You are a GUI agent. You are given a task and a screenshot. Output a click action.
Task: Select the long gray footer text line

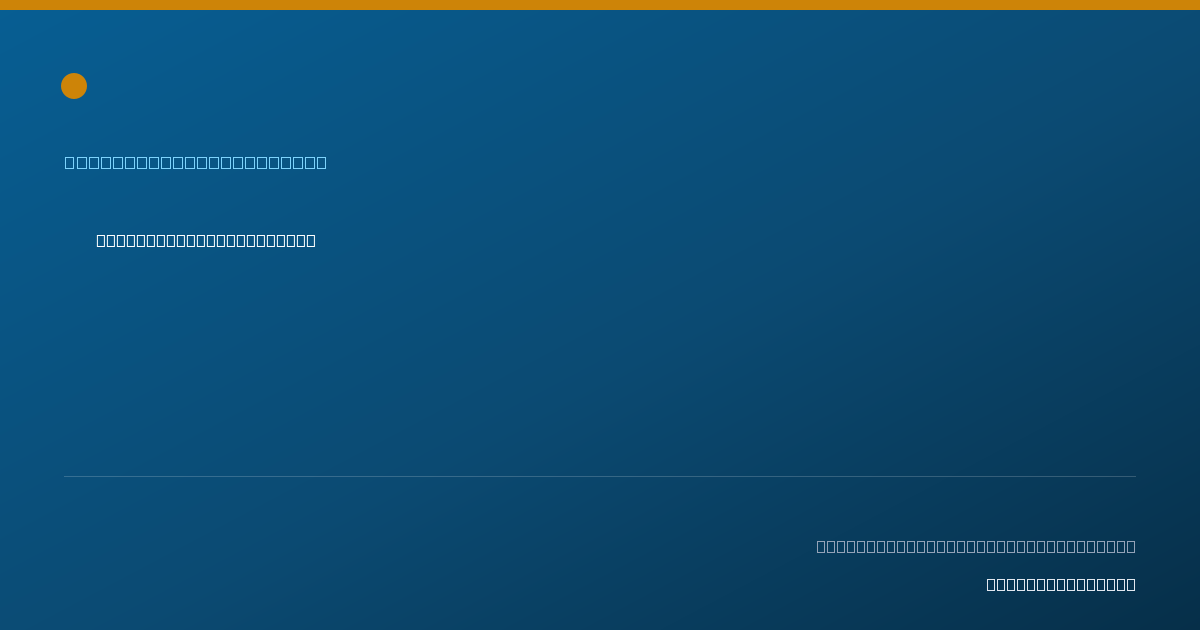976,546
